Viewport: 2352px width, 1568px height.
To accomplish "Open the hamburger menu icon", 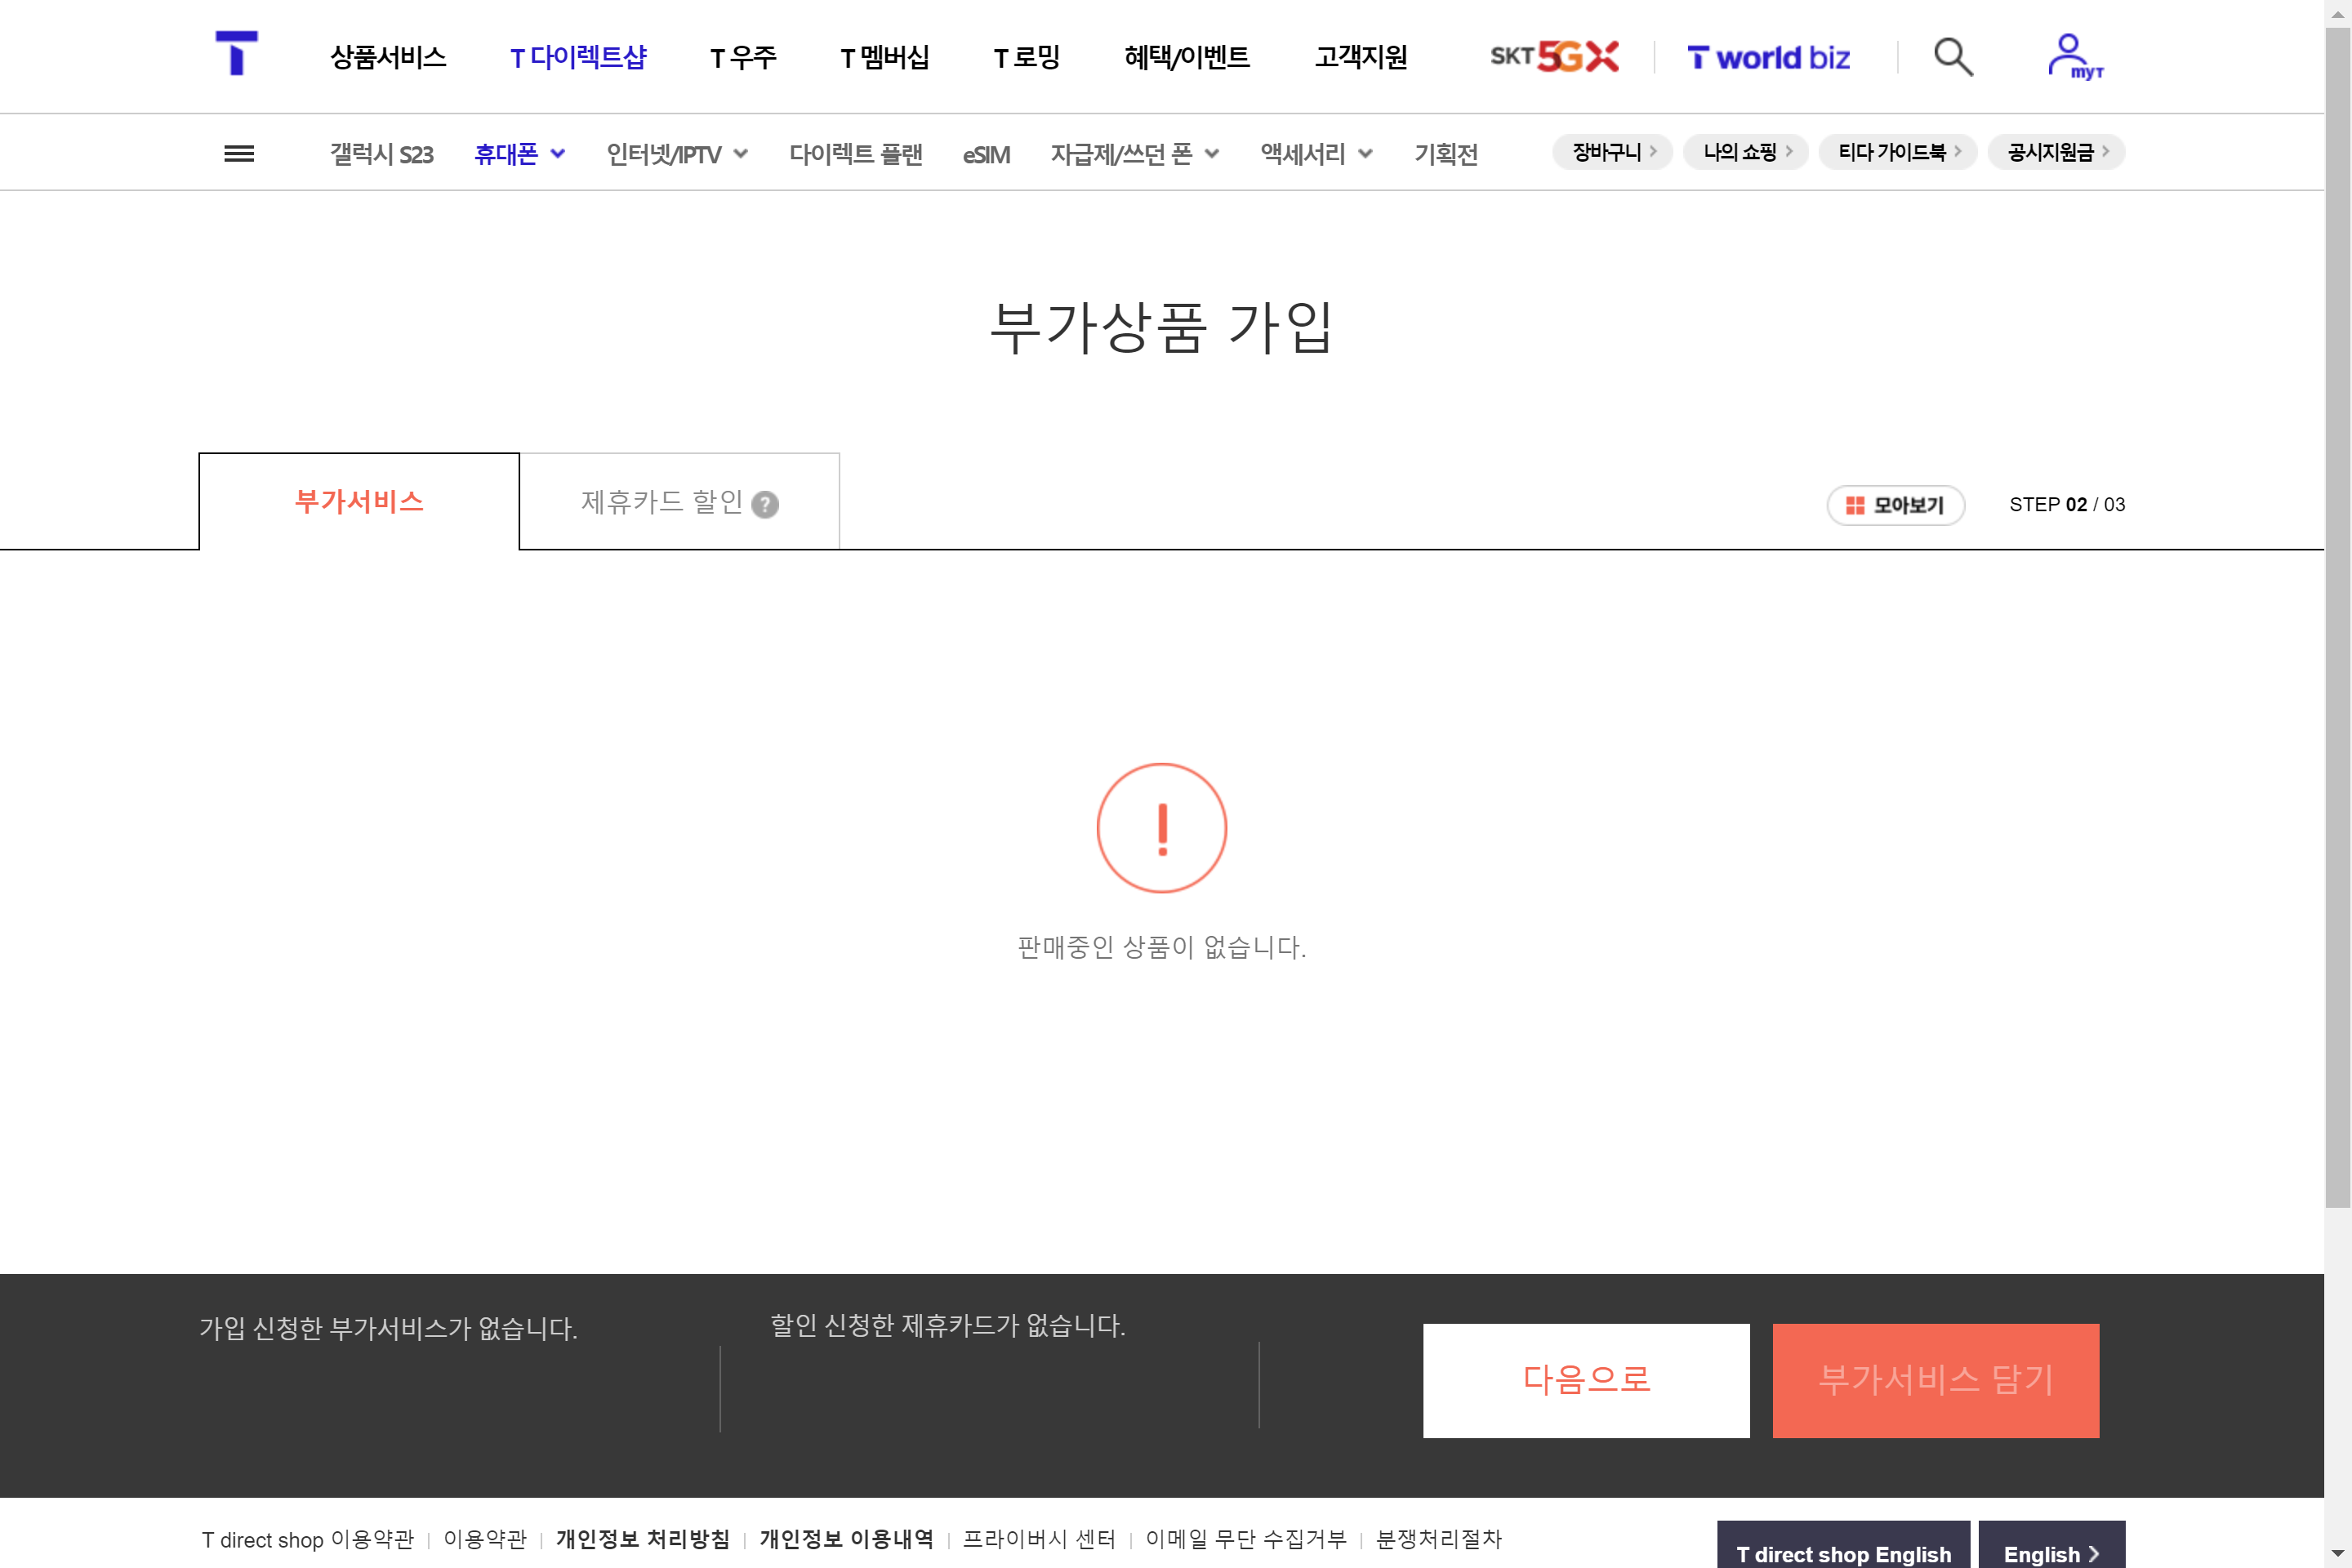I will [x=239, y=153].
